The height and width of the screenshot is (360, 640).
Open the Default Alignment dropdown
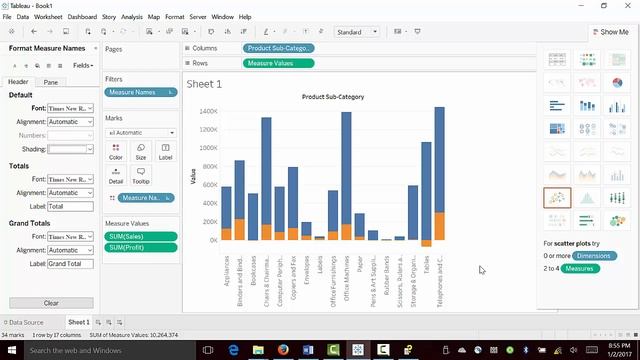pyautogui.click(x=71, y=122)
